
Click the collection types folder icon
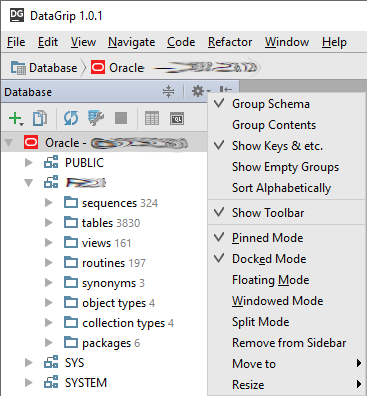pos(71,322)
